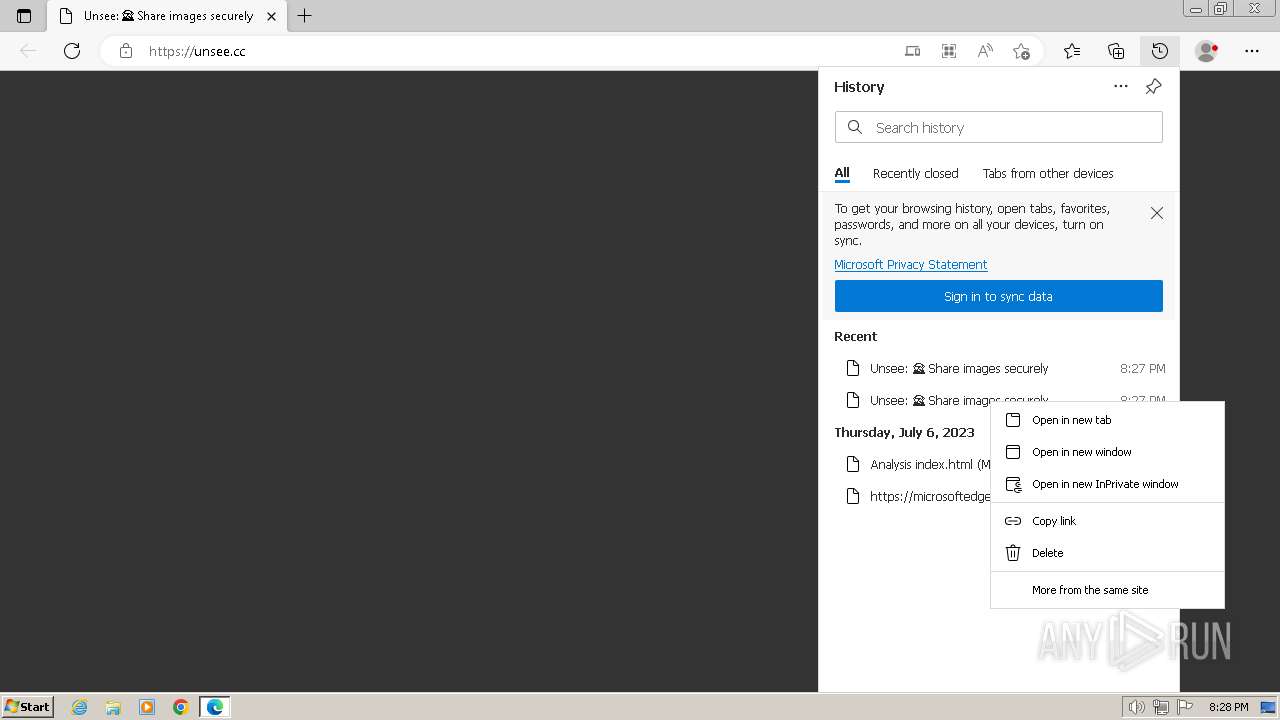1280x720 pixels.
Task: Click the taskbar clock 8:28 PM
Action: pos(1228,707)
